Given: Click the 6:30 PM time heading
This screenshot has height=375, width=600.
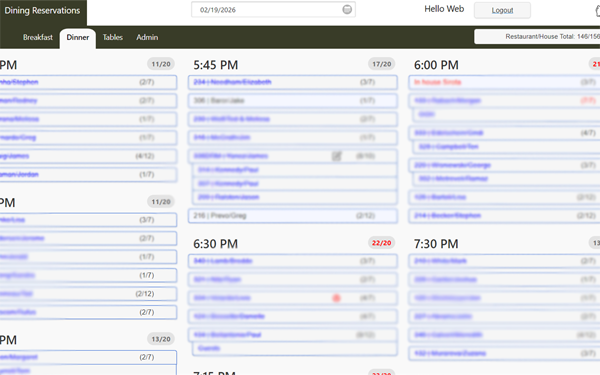Looking at the screenshot, I should [x=215, y=244].
